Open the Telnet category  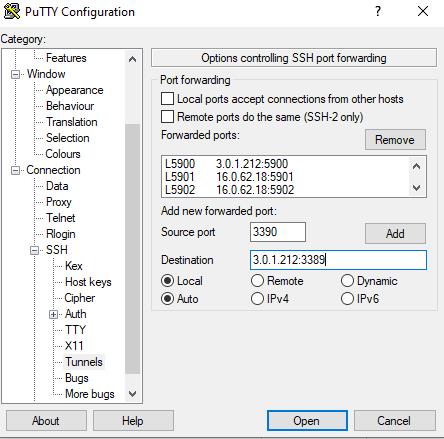tap(61, 218)
